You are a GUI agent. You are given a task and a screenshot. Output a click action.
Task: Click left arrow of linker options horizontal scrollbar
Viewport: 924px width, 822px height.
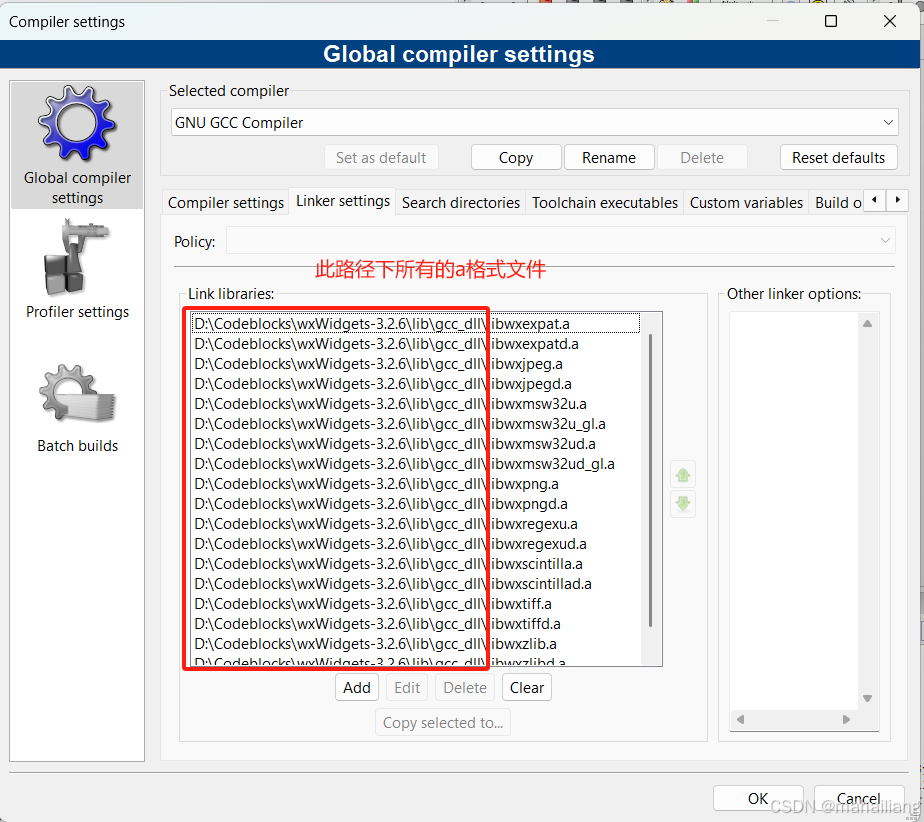coord(740,719)
